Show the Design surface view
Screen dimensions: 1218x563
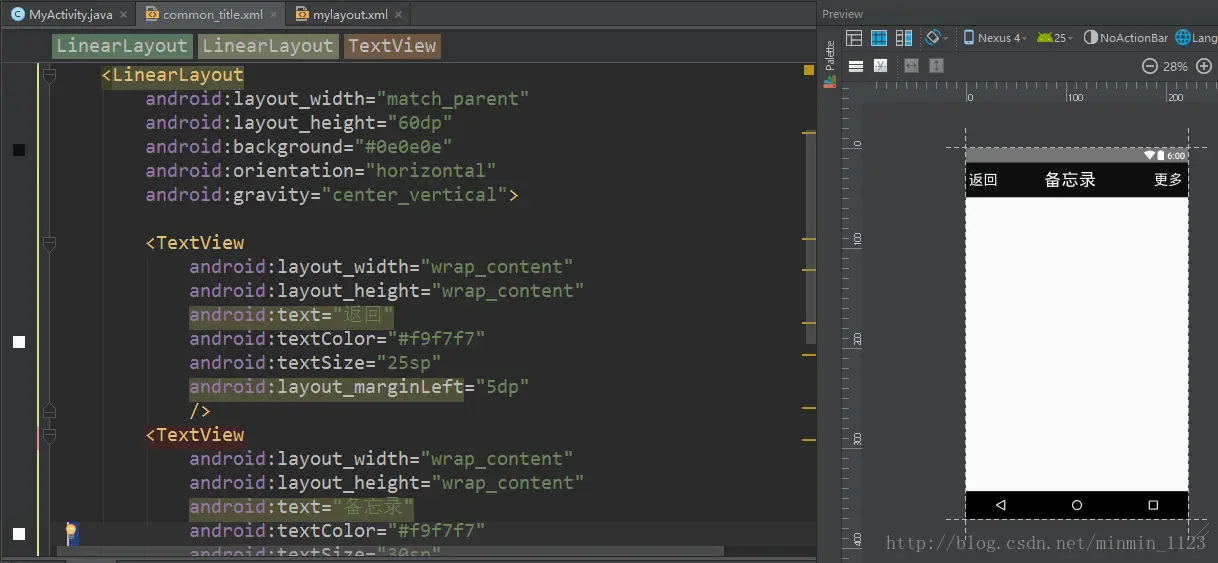pos(854,38)
